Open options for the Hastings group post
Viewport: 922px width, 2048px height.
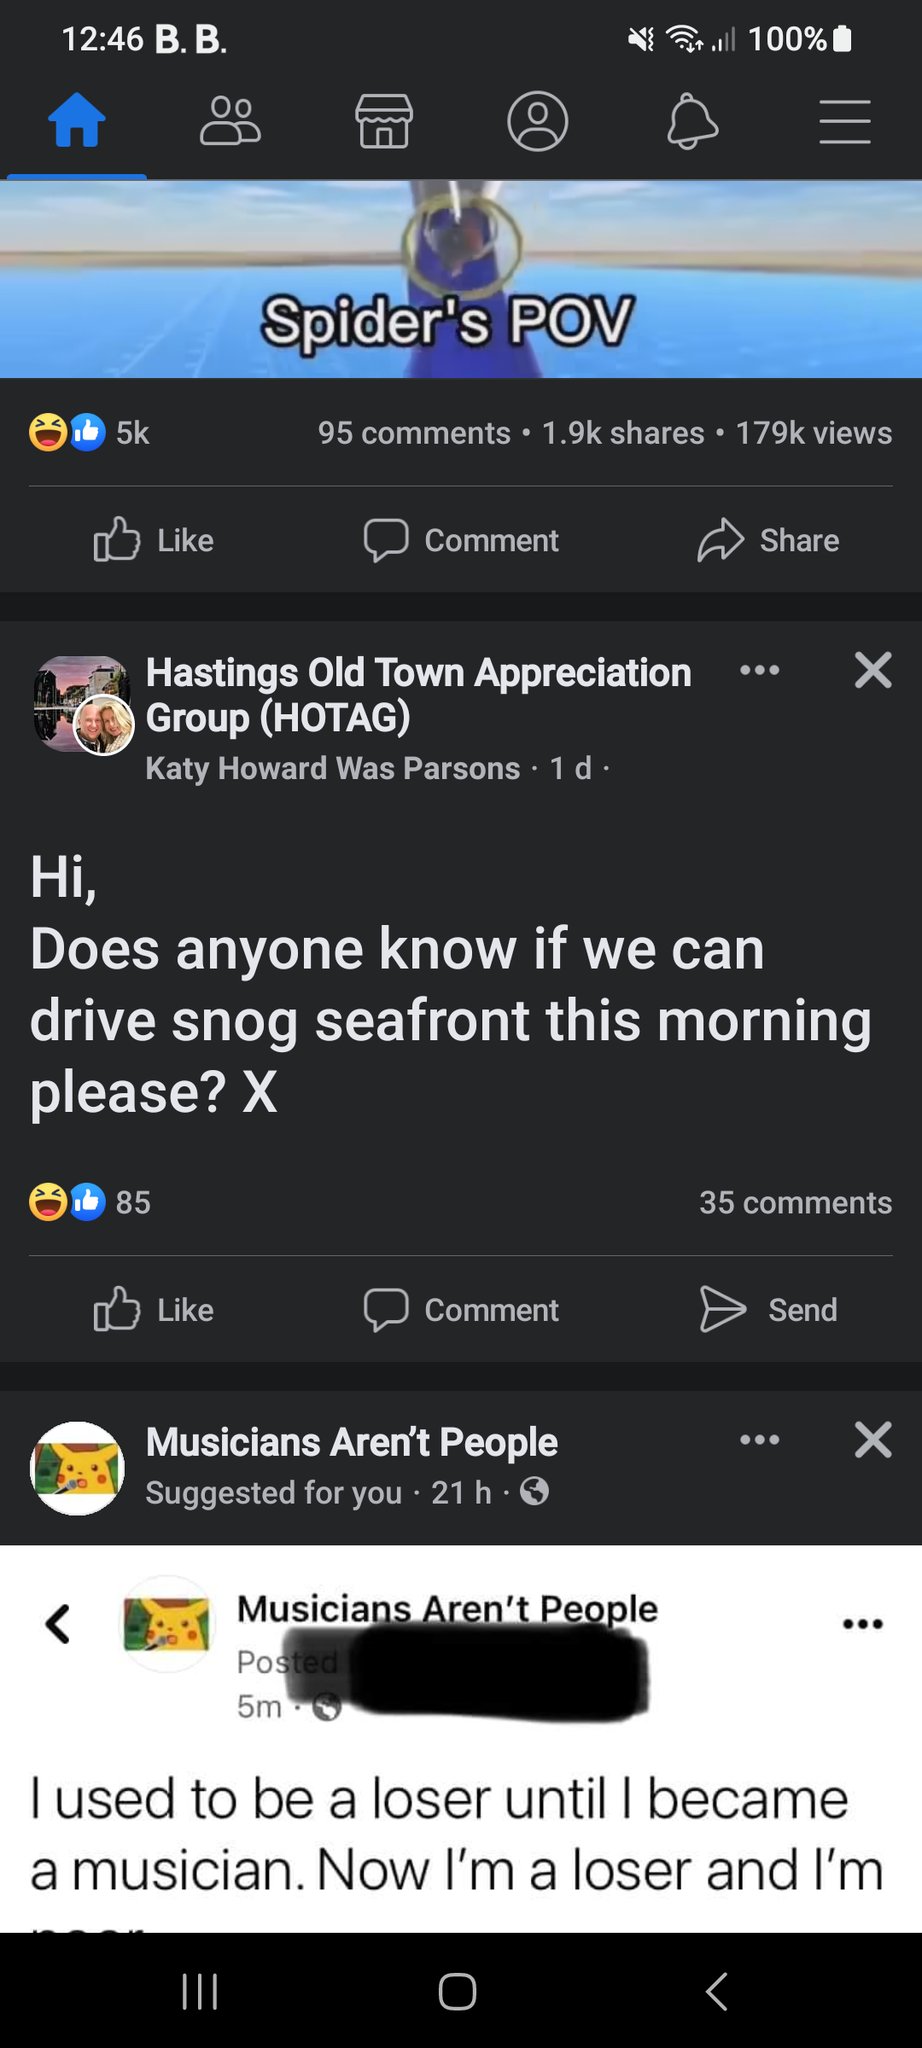tap(760, 670)
